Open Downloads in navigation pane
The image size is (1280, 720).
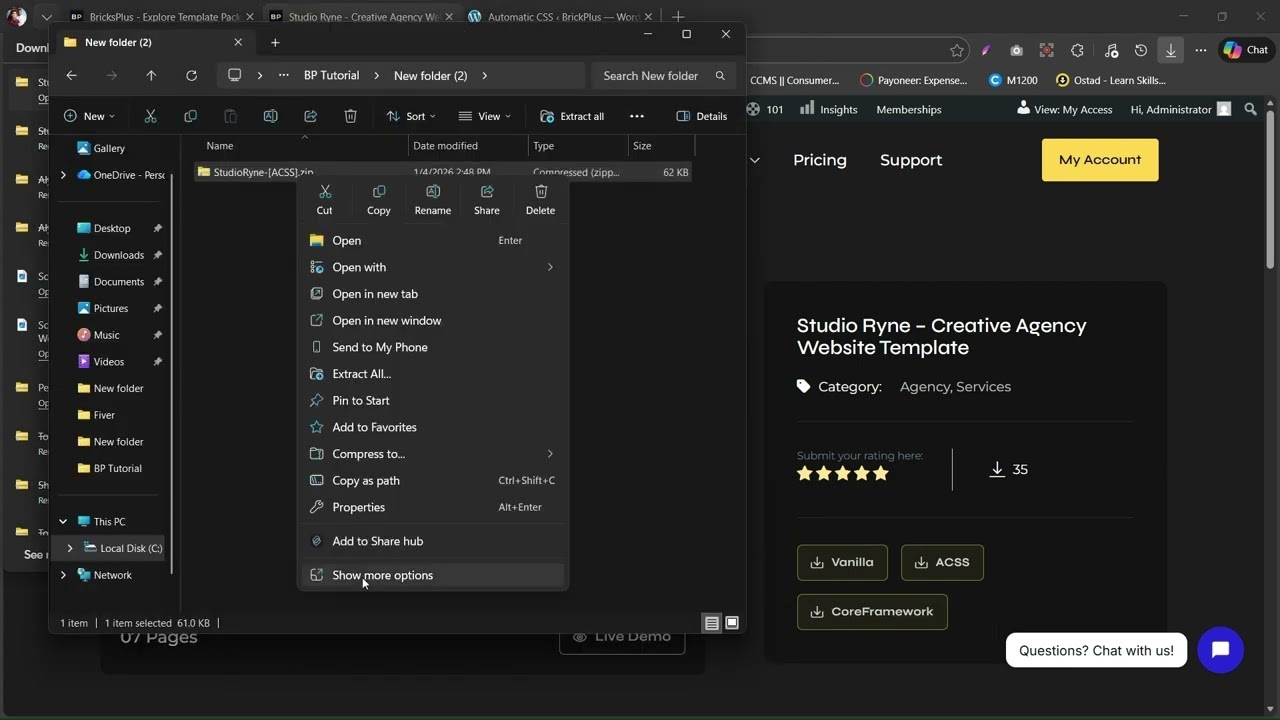118,255
